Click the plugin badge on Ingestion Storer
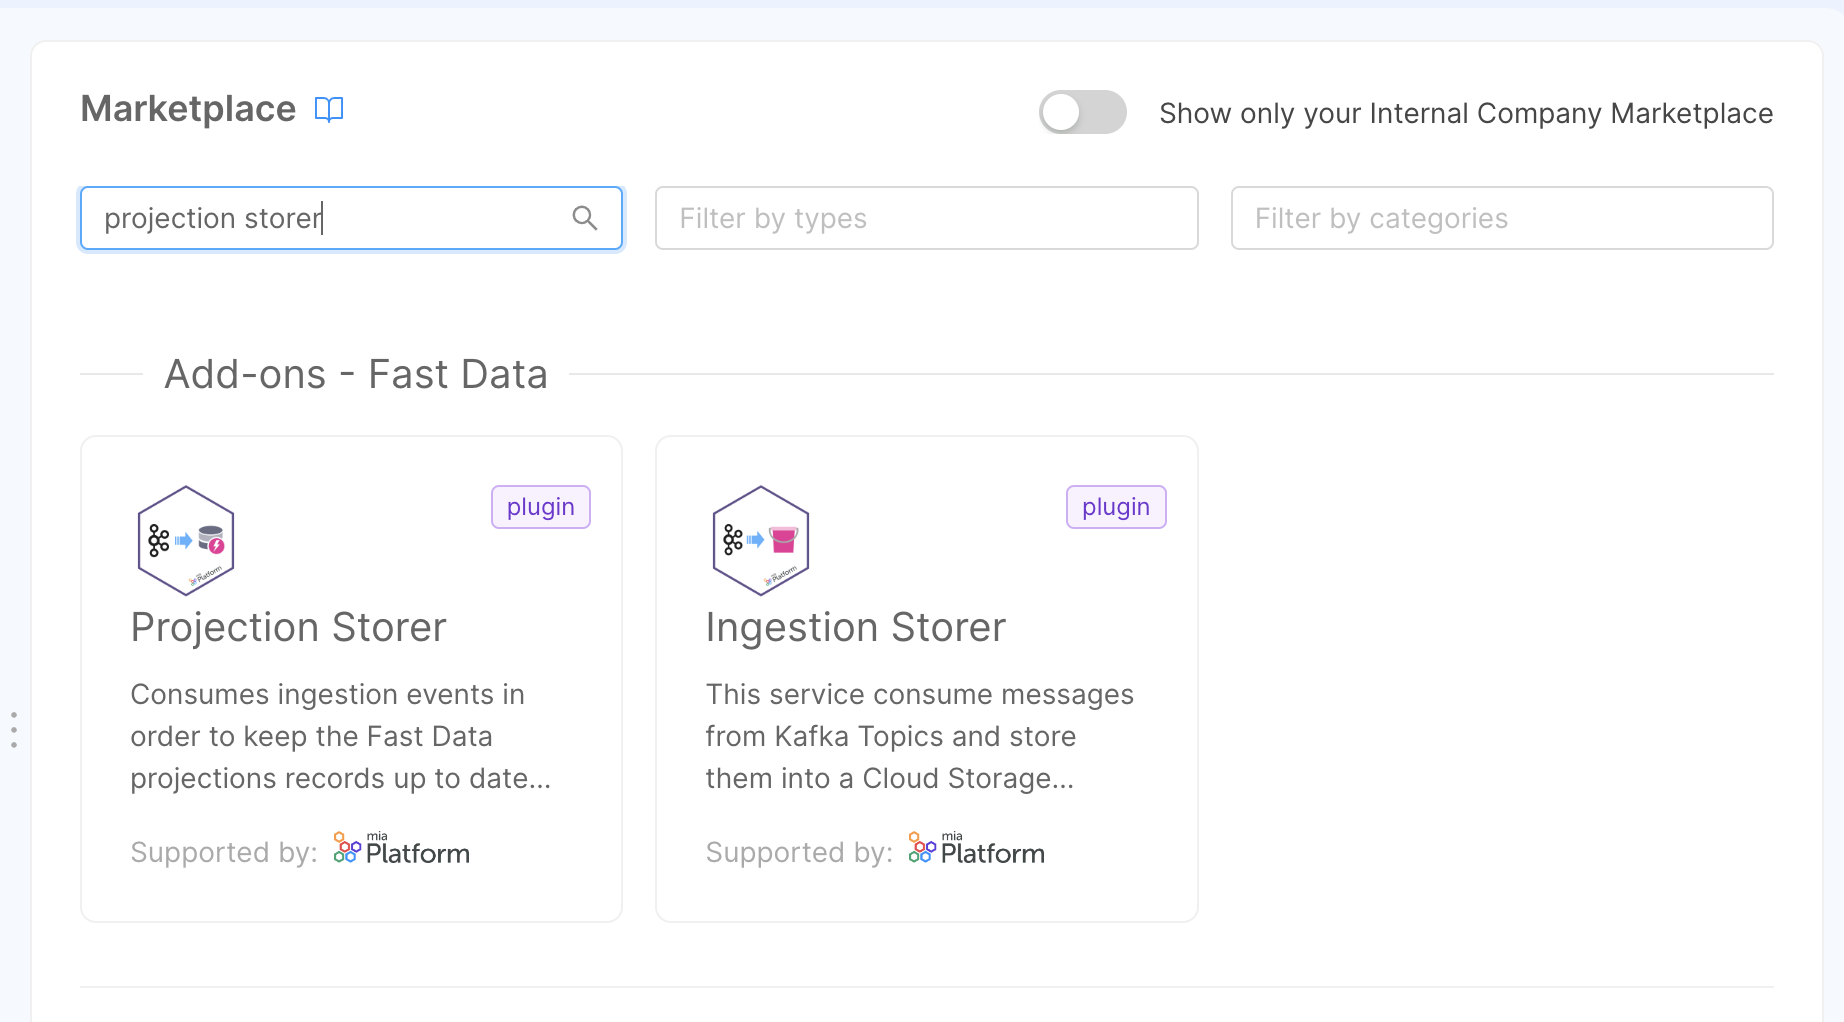 tap(1115, 506)
